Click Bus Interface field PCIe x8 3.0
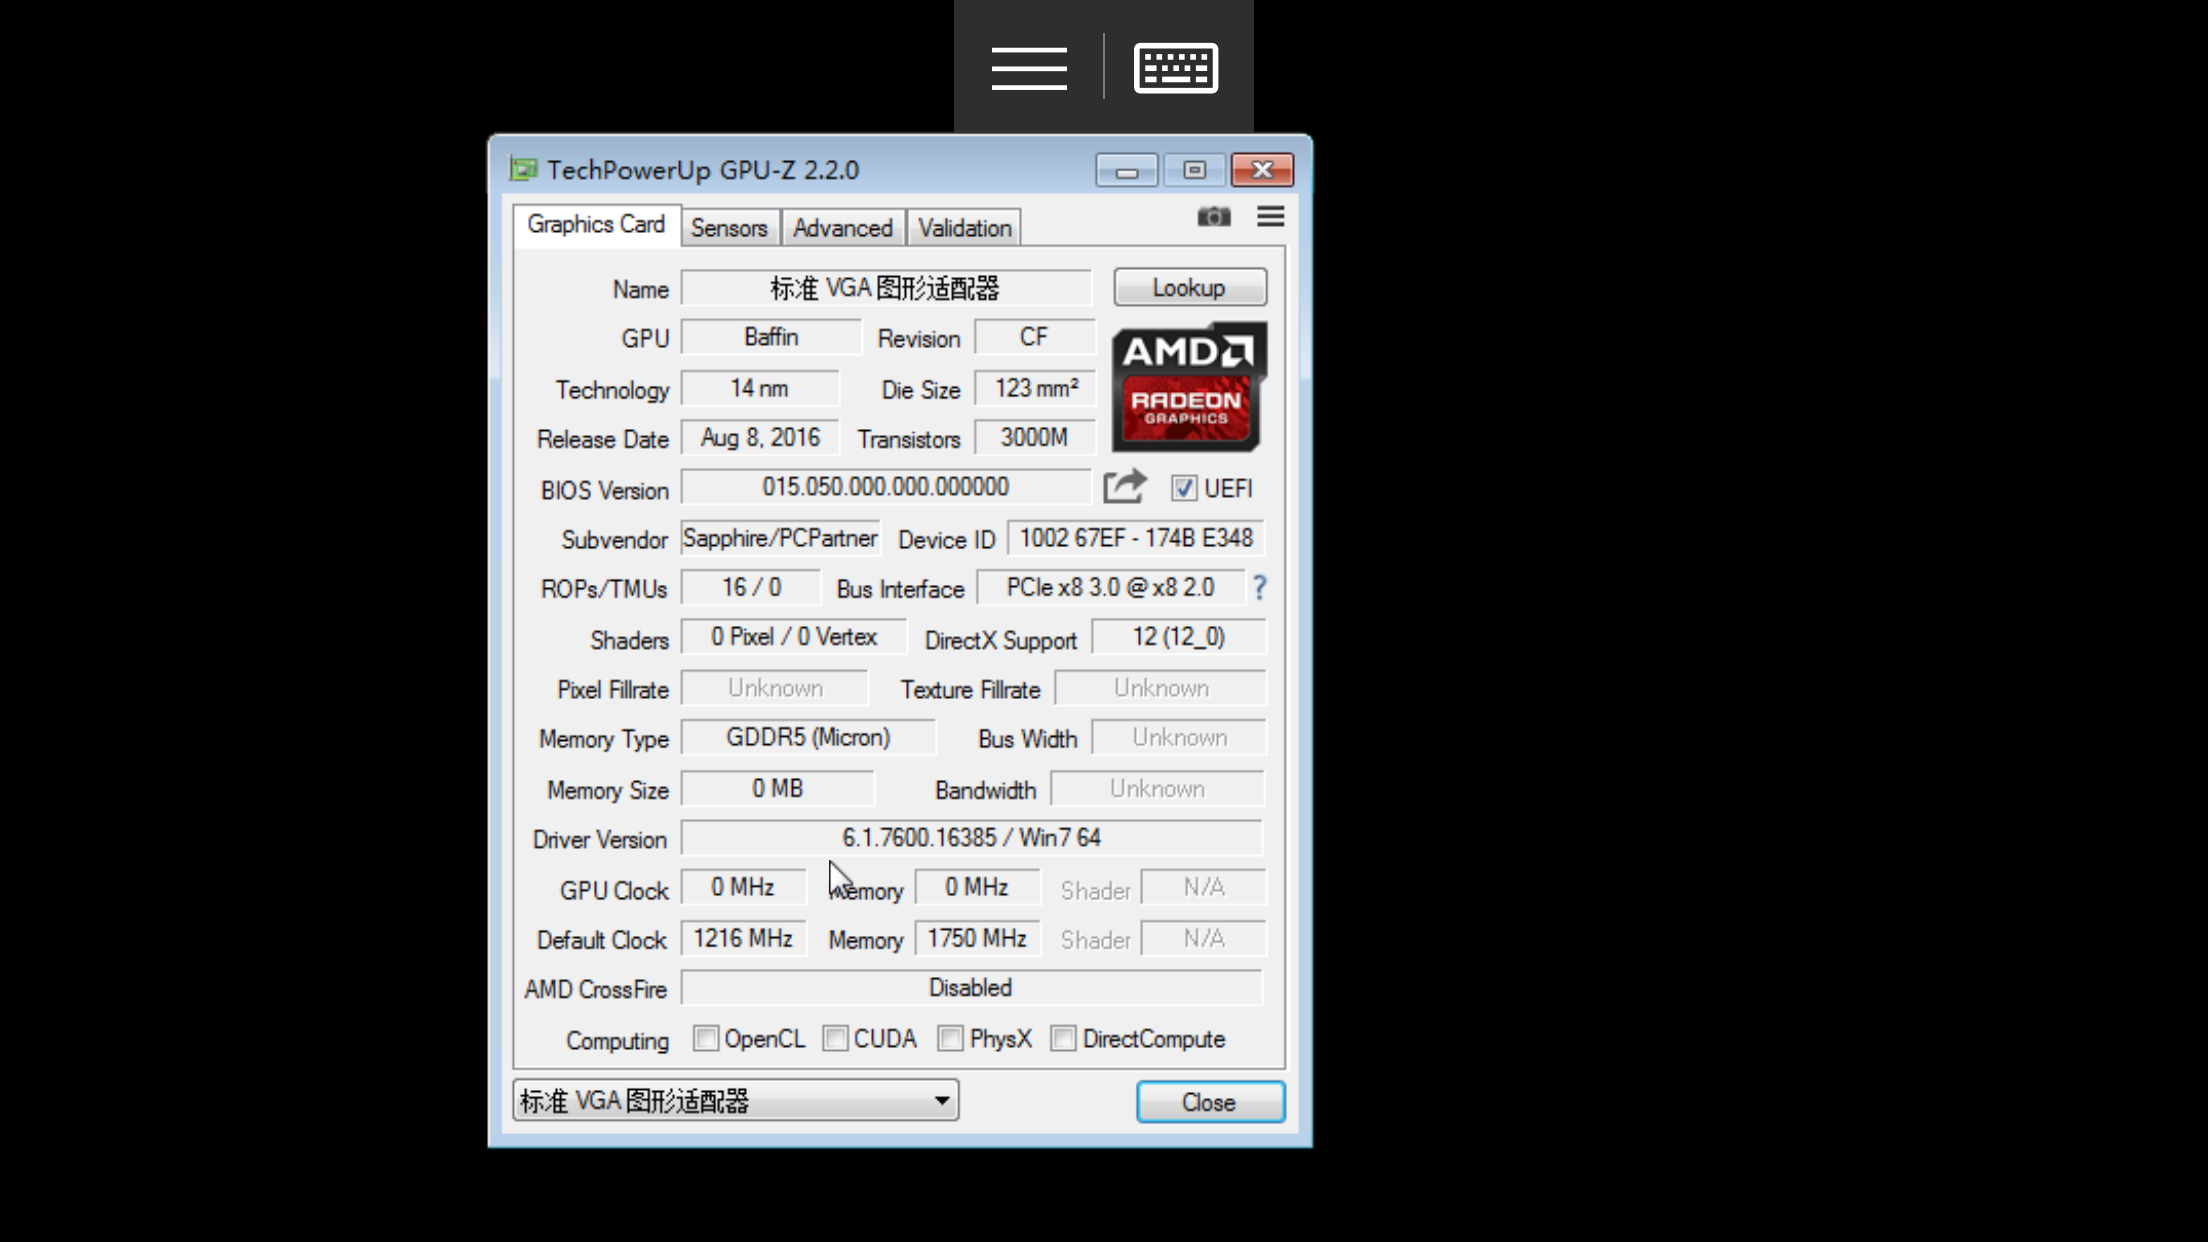The image size is (2208, 1242). pos(1111,588)
